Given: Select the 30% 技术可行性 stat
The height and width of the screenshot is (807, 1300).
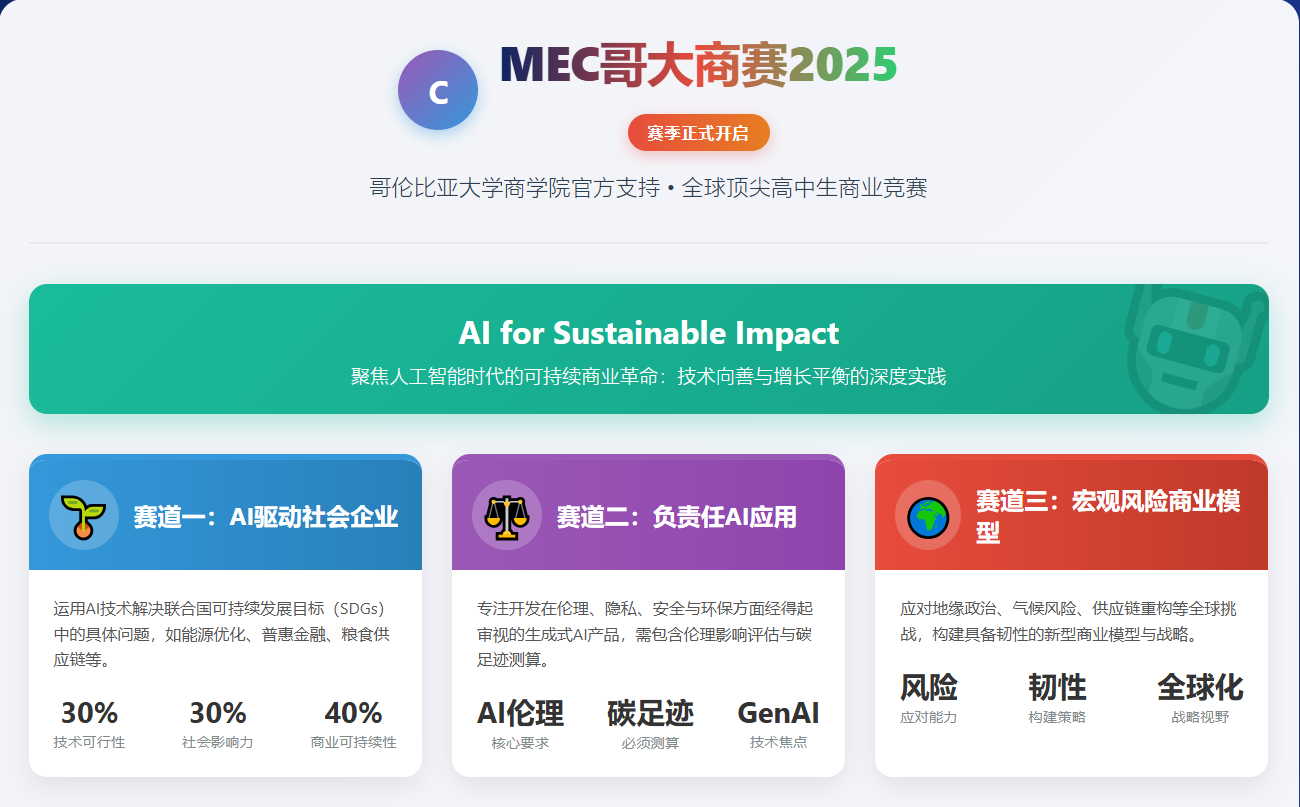Looking at the screenshot, I should [90, 724].
